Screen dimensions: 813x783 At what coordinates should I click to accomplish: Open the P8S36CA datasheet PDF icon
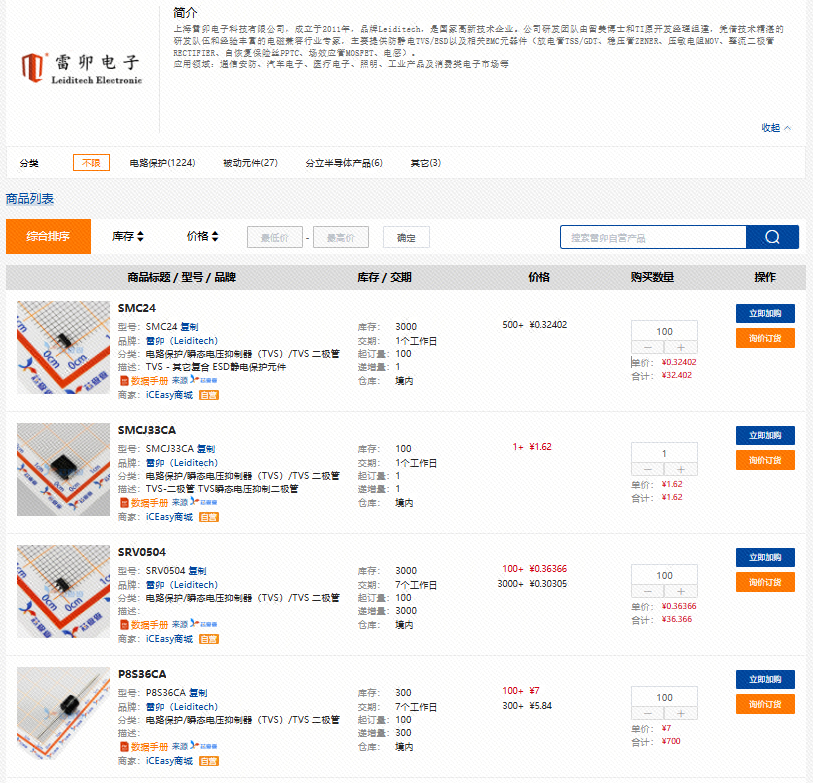(124, 747)
